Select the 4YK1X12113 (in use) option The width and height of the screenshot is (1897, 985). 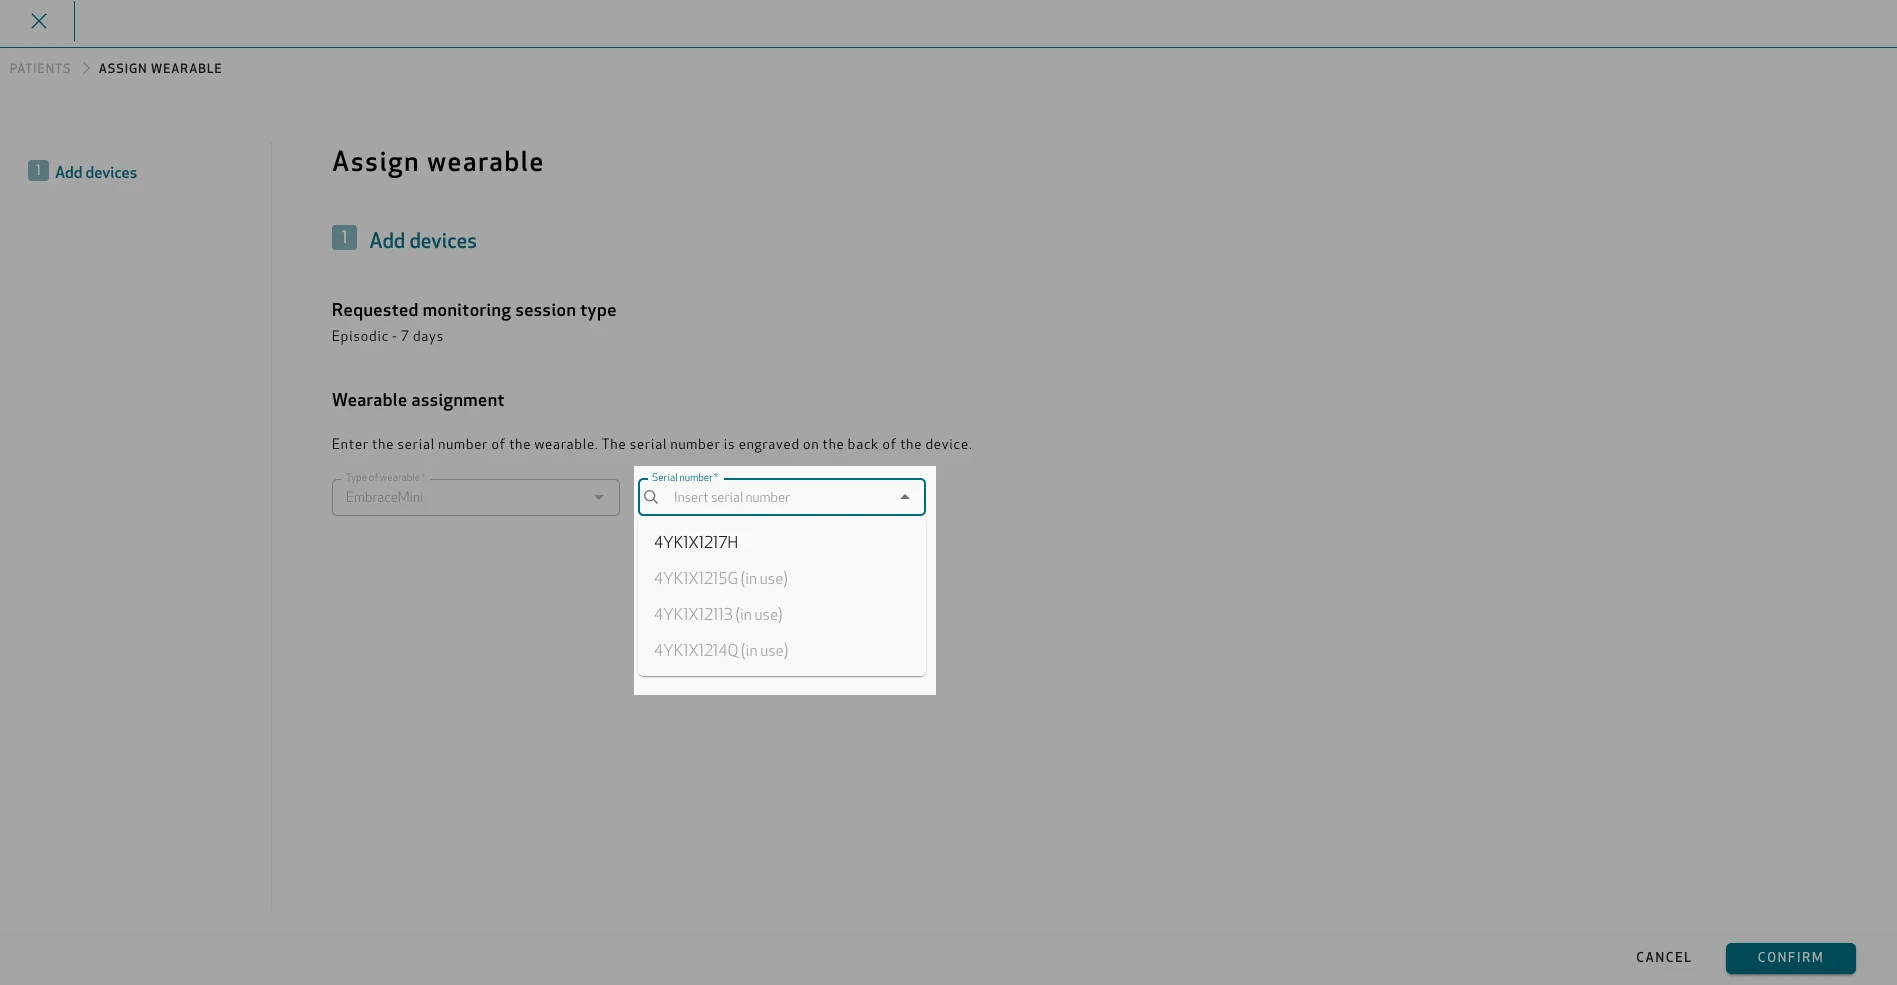click(x=782, y=614)
